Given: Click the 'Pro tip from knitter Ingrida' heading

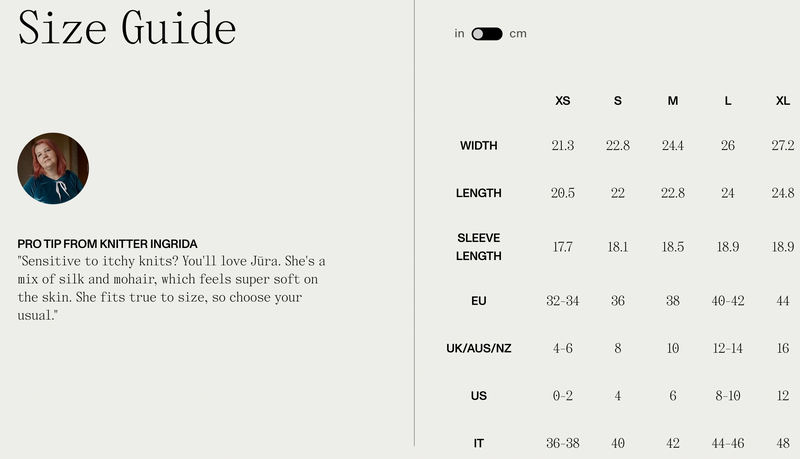Looking at the screenshot, I should [108, 244].
